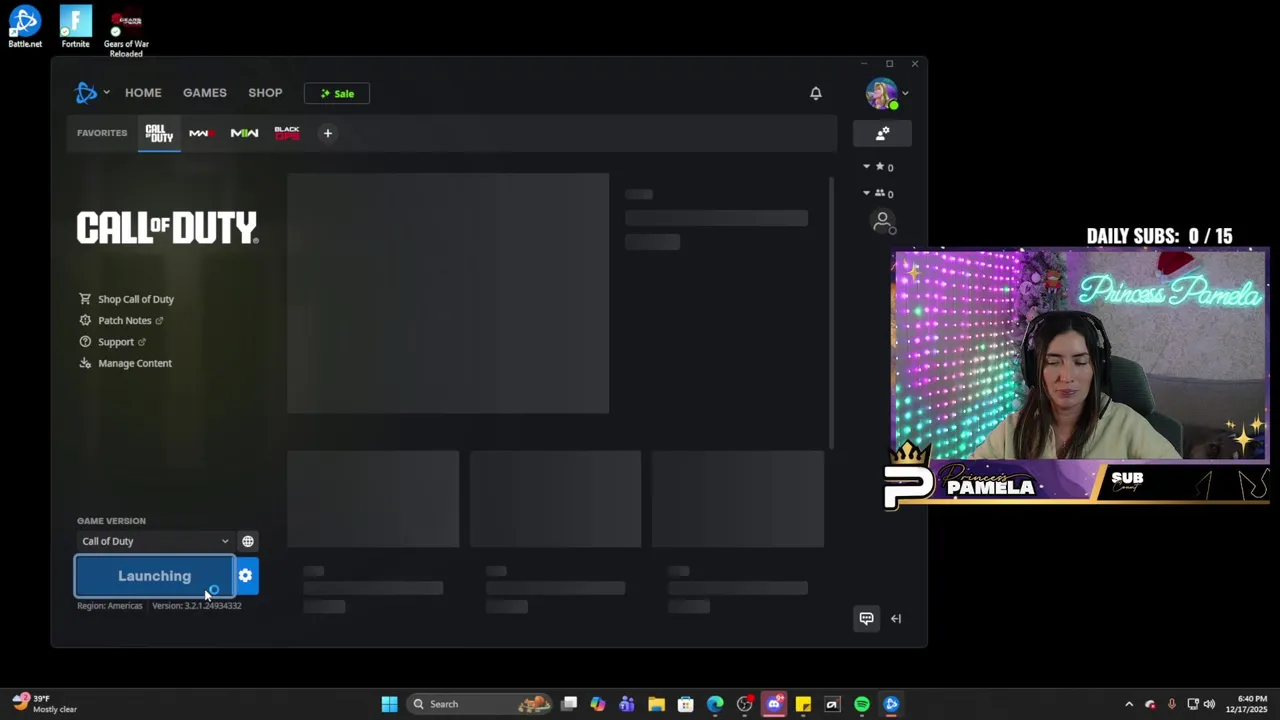Open Microsoft Teams on the taskbar
This screenshot has height=720, width=1280.
coord(627,704)
